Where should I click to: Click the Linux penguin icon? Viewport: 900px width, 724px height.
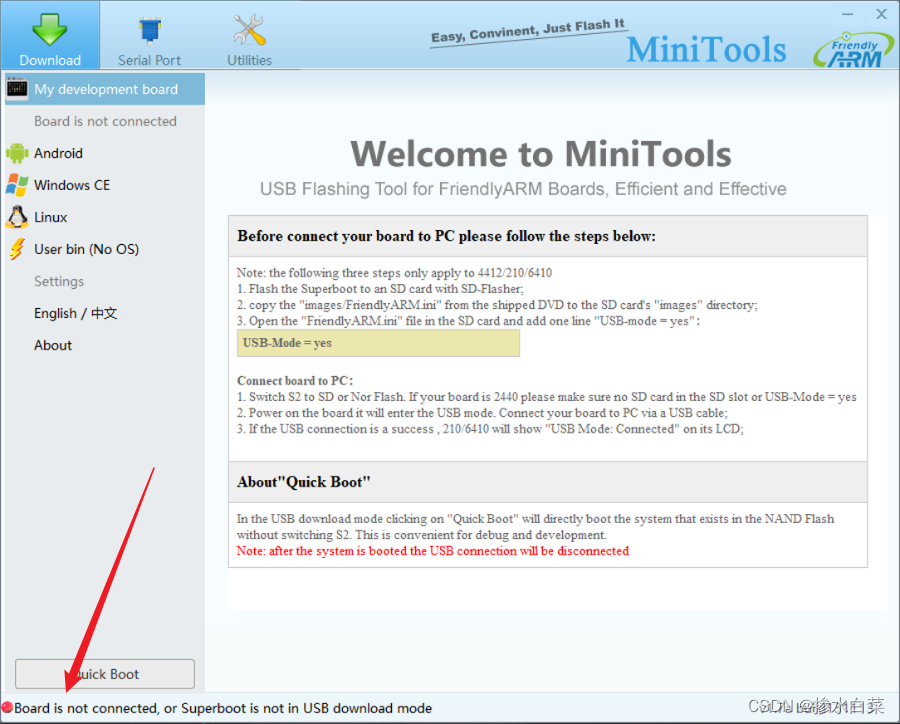pos(17,217)
